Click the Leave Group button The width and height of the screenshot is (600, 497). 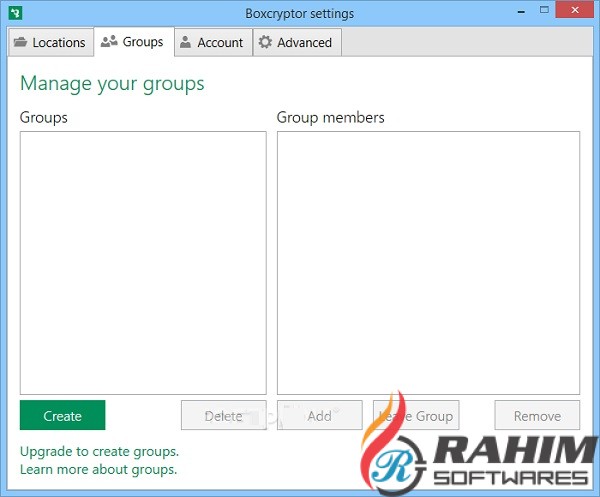[x=416, y=415]
